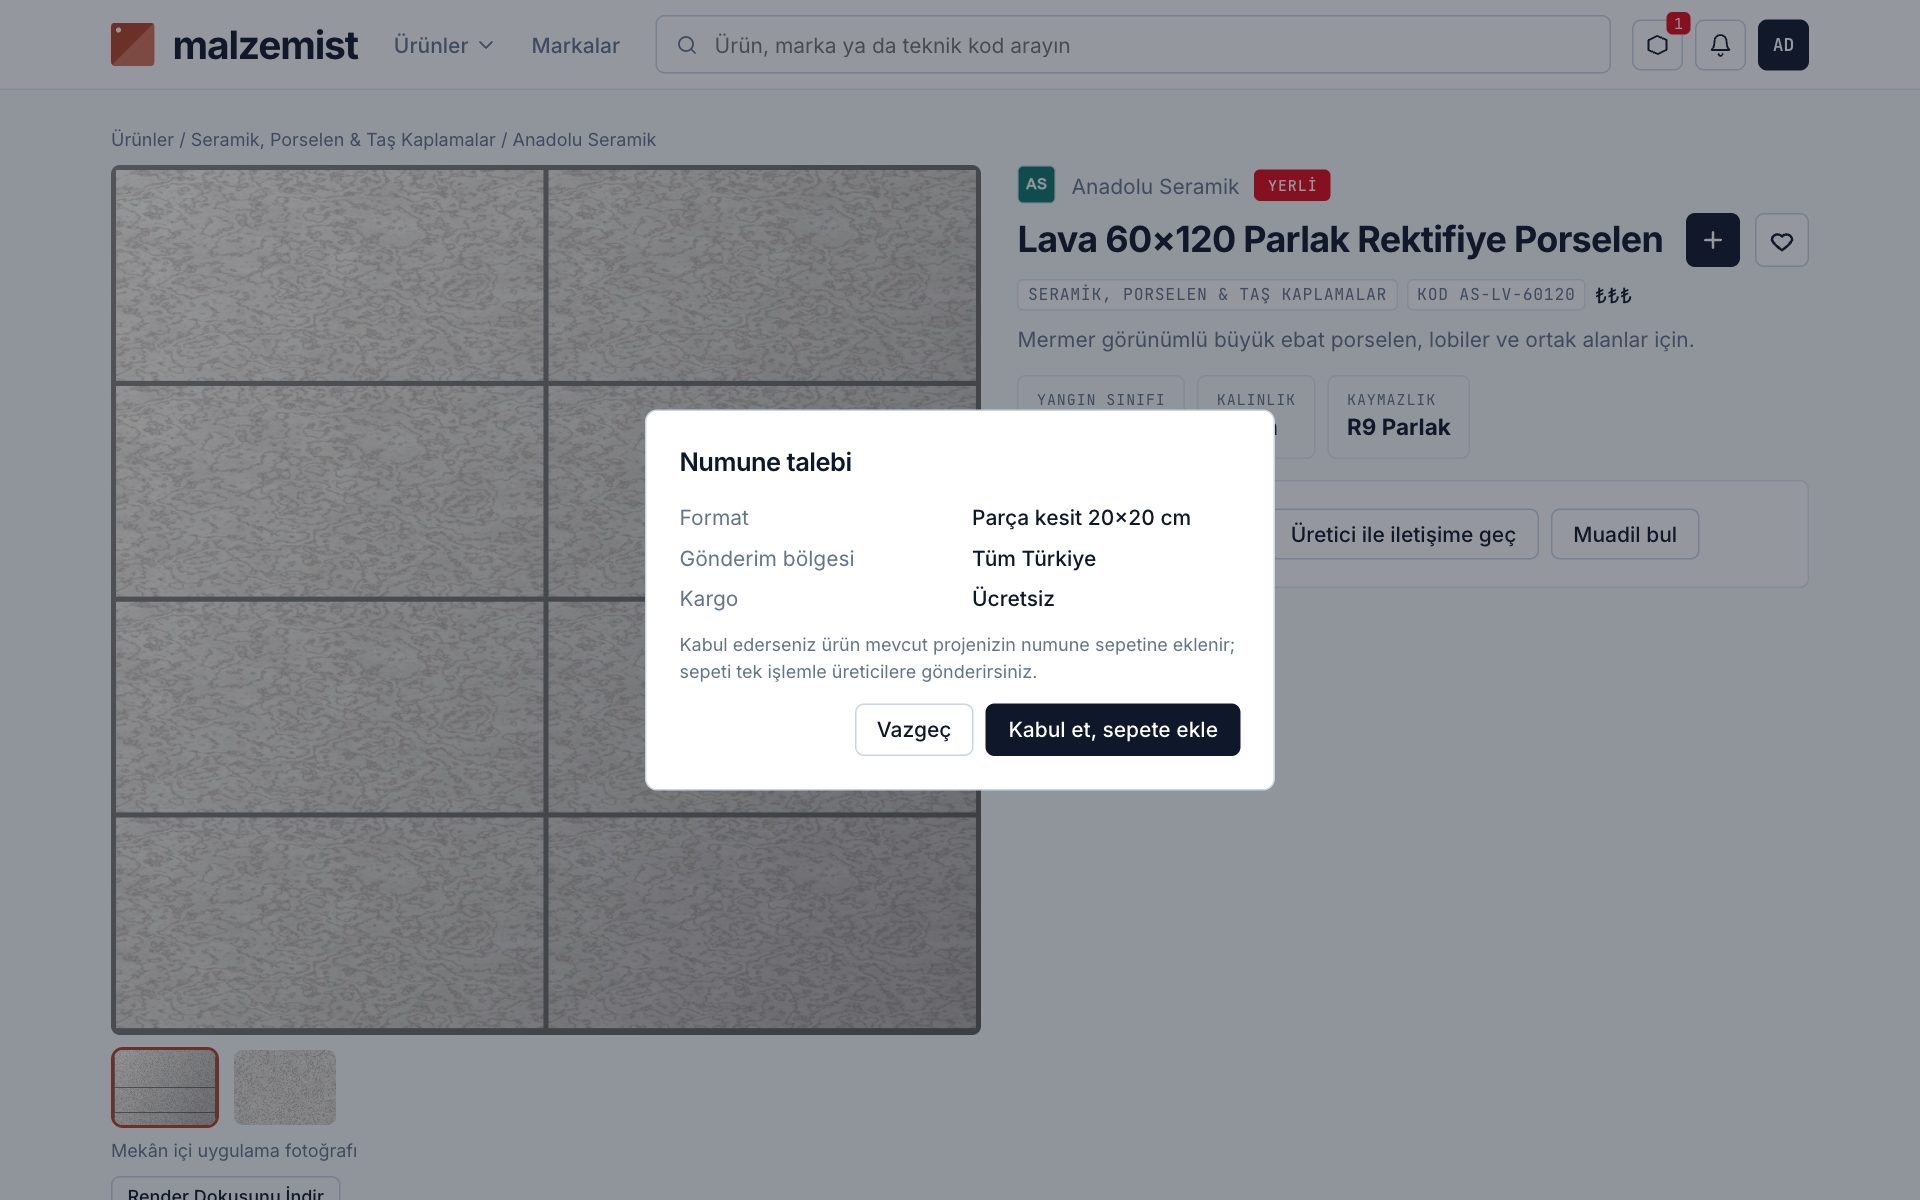
Task: Click the KOD AS-LV-60120 tag
Action: (1496, 295)
